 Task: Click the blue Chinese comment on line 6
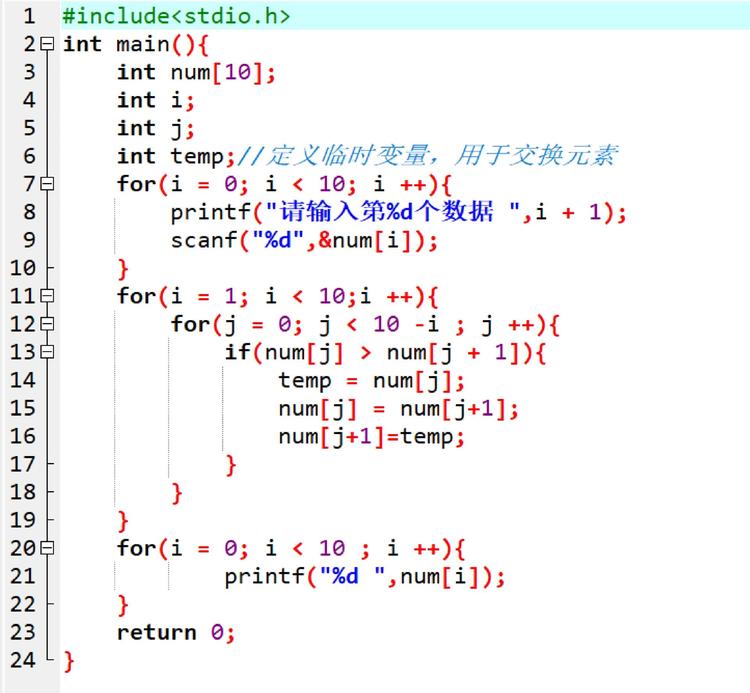[x=427, y=155]
